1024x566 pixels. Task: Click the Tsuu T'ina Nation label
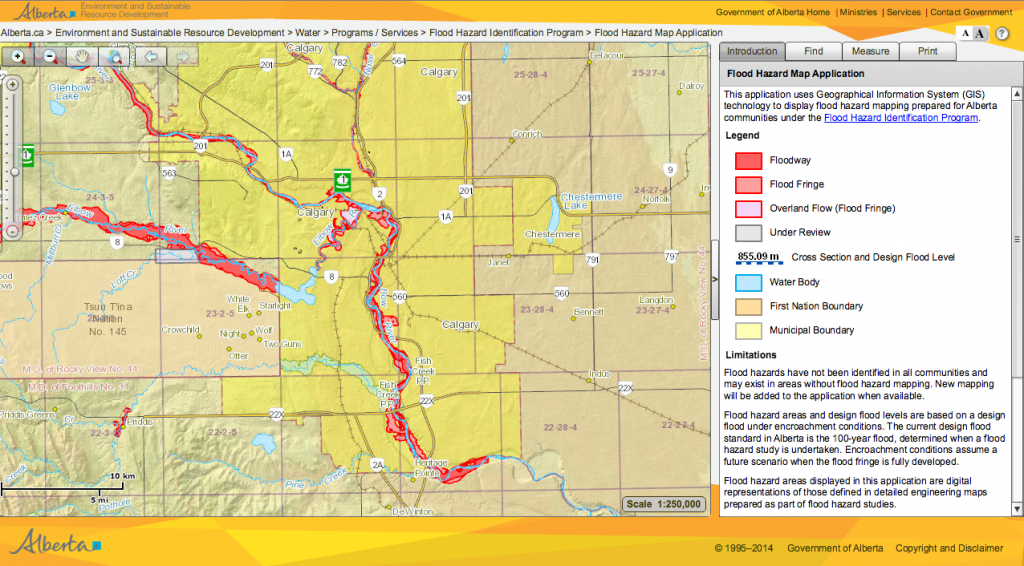coord(108,319)
